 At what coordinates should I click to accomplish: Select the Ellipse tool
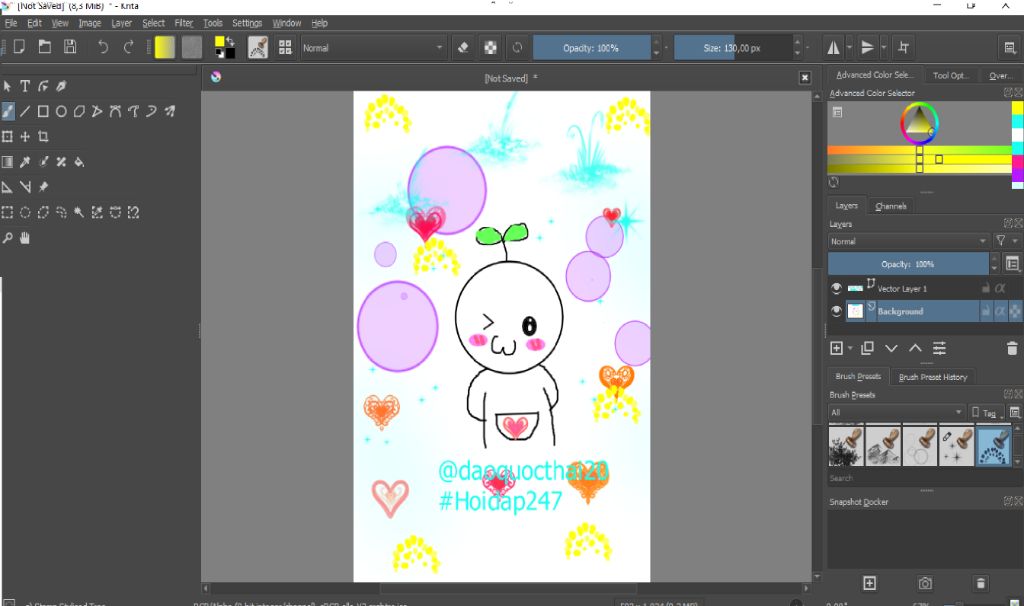(x=61, y=112)
